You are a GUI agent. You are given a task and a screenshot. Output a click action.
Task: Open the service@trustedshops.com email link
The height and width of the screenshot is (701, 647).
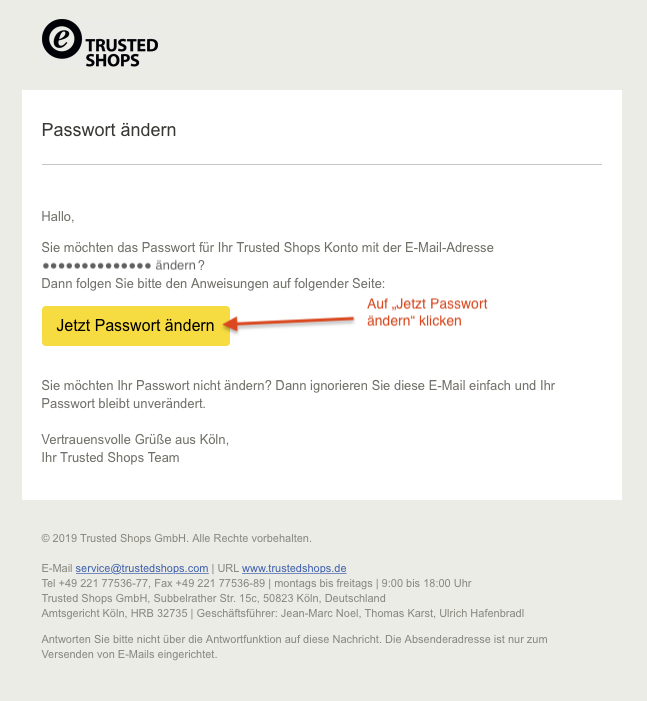142,568
